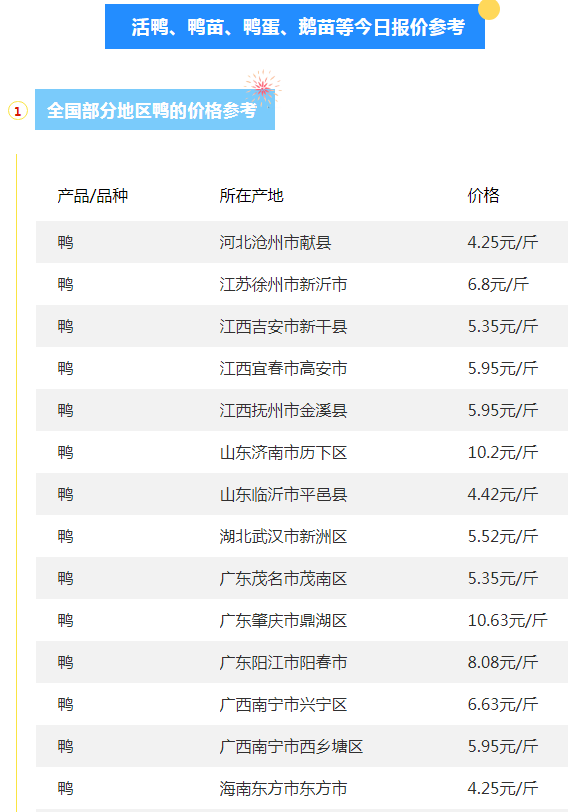This screenshot has height=812, width=584.
Task: Click the 海南东方市东方市 location
Action: coord(283,788)
